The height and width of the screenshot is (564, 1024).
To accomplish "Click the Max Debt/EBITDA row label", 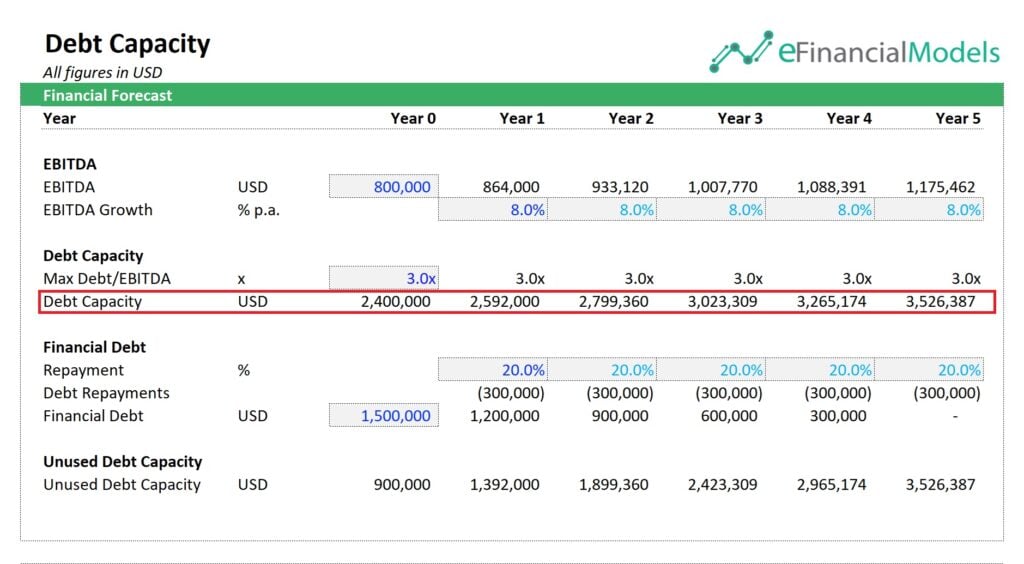I will pos(106,279).
